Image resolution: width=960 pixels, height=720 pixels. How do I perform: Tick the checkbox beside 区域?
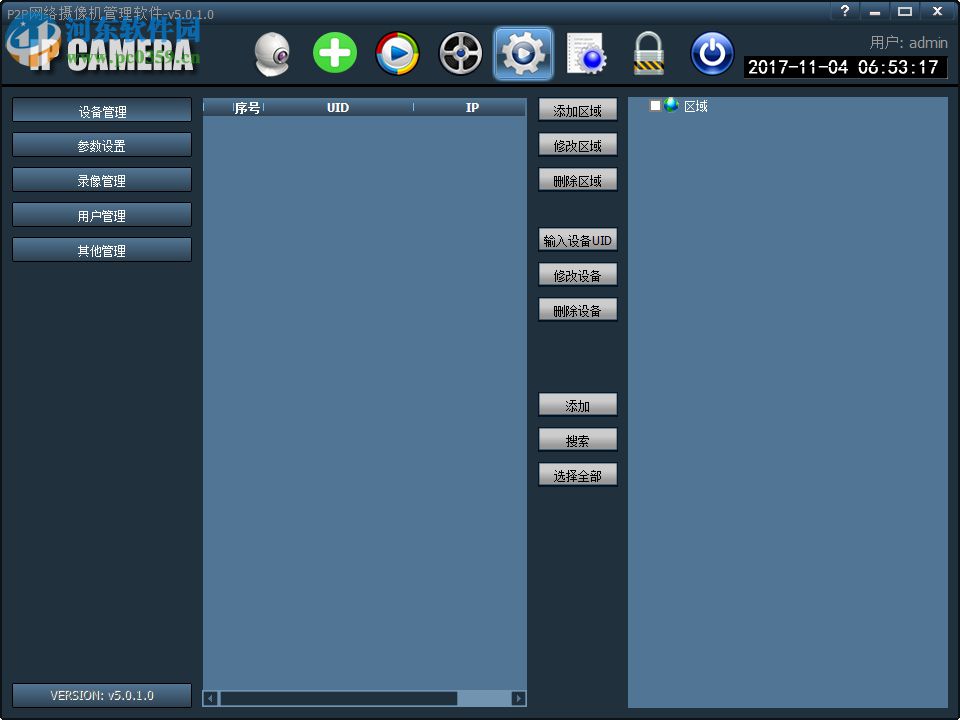[x=655, y=105]
